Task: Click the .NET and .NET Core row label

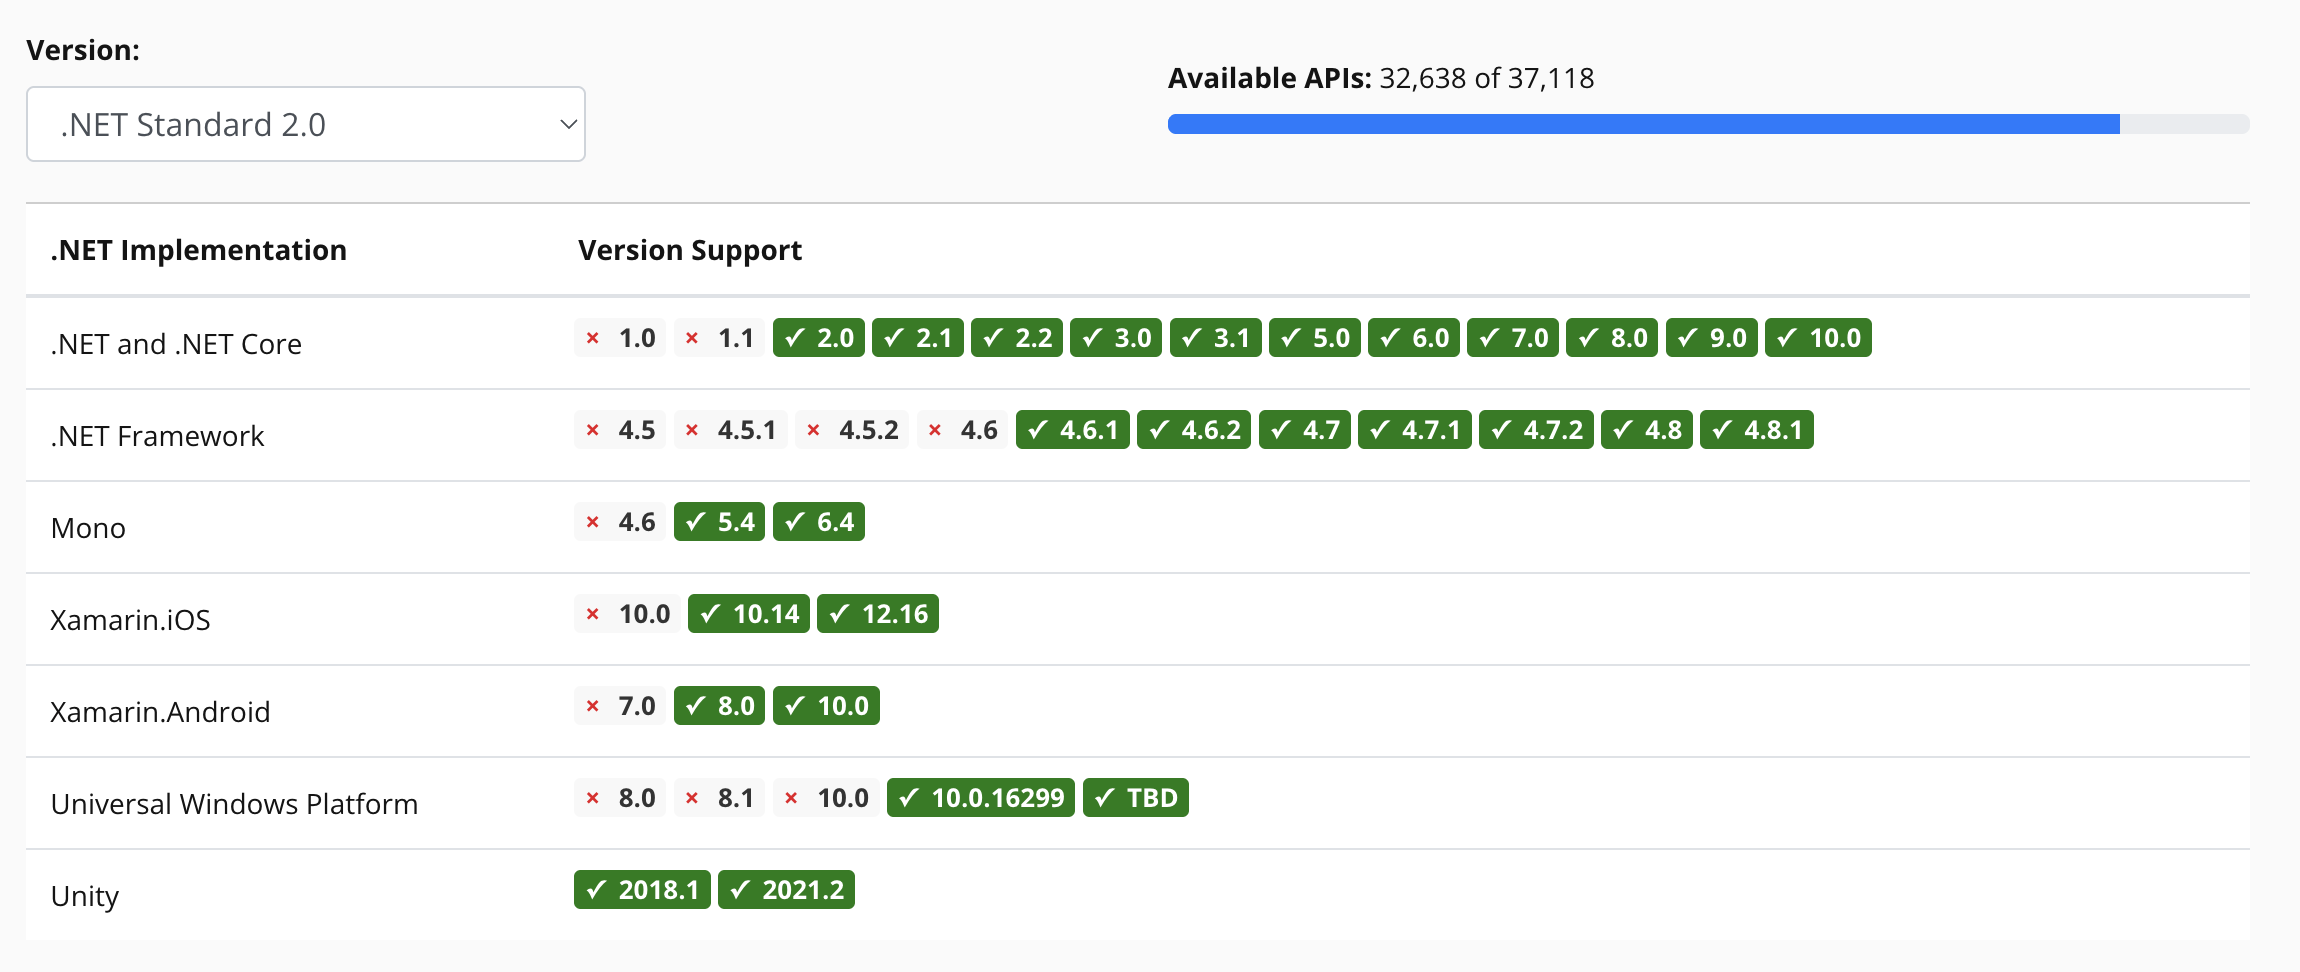Action: pos(176,344)
